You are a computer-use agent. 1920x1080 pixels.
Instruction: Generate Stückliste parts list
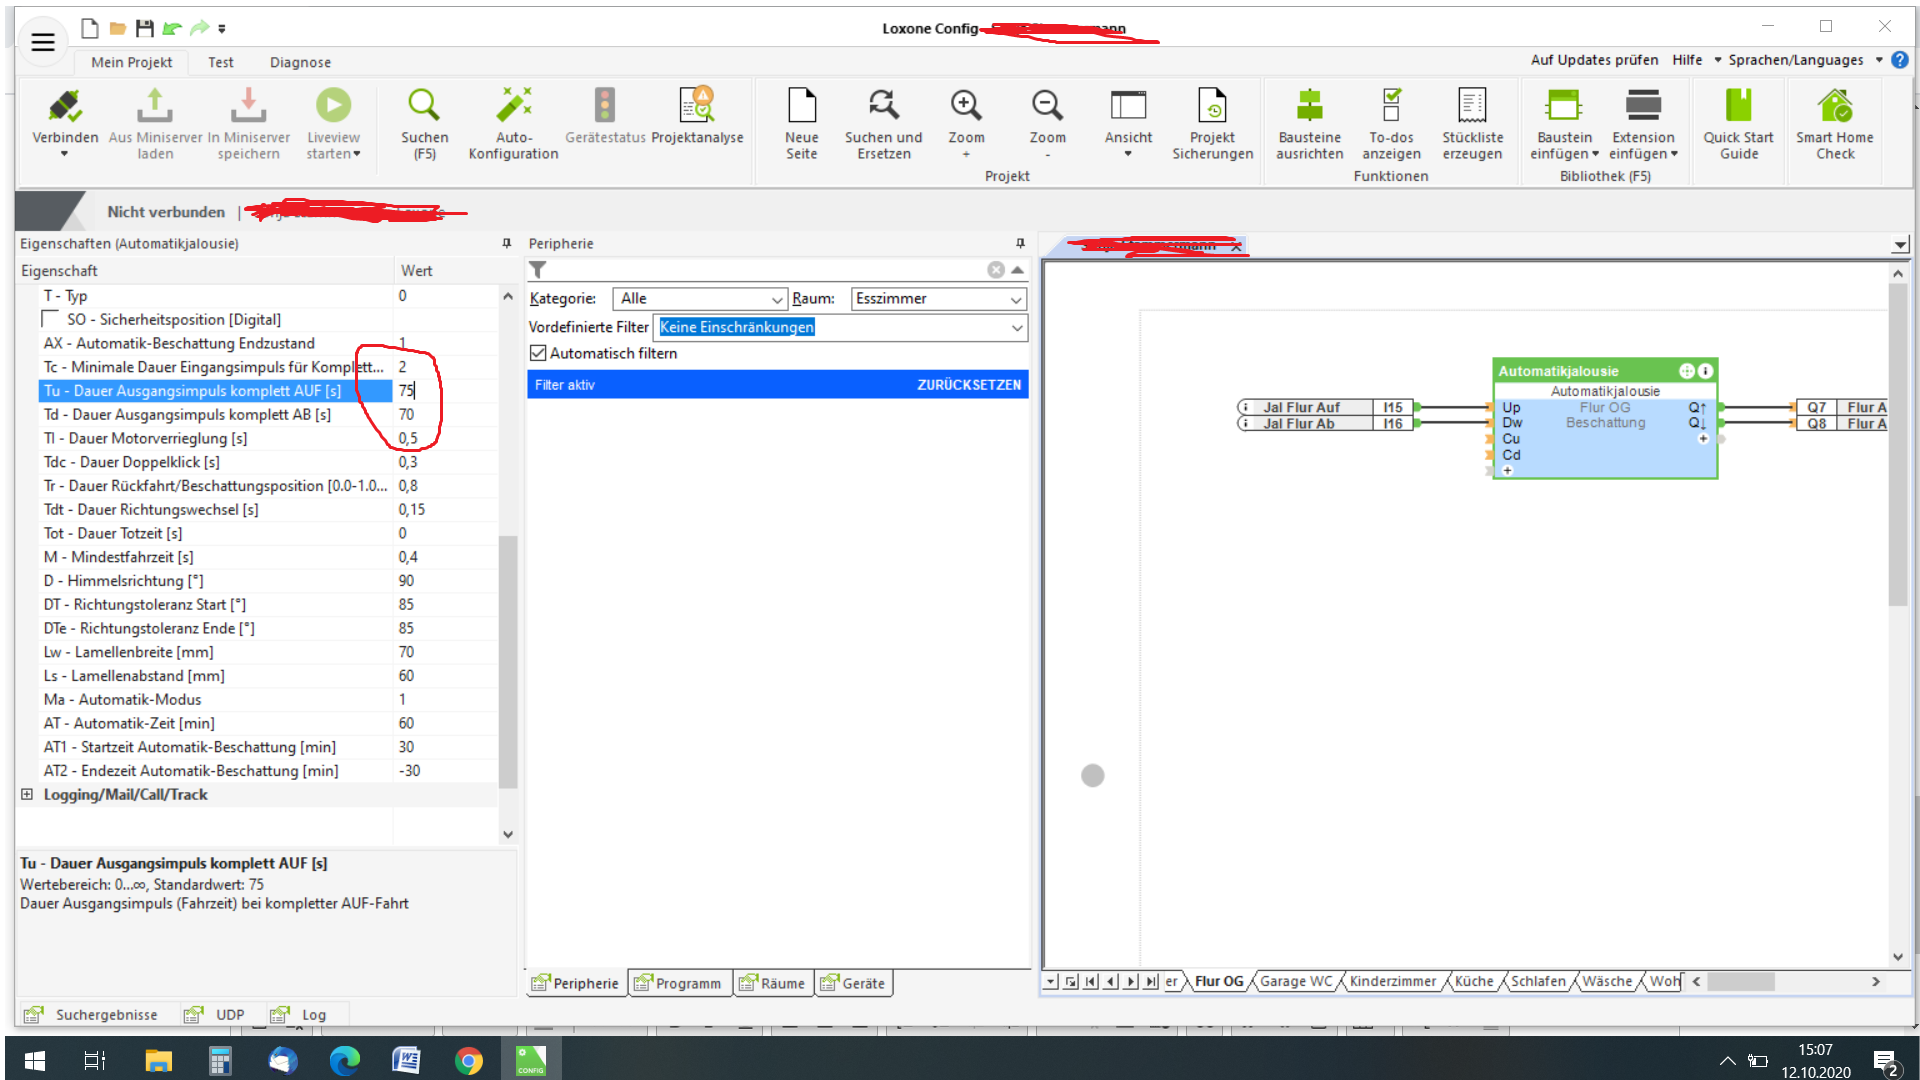click(1472, 106)
